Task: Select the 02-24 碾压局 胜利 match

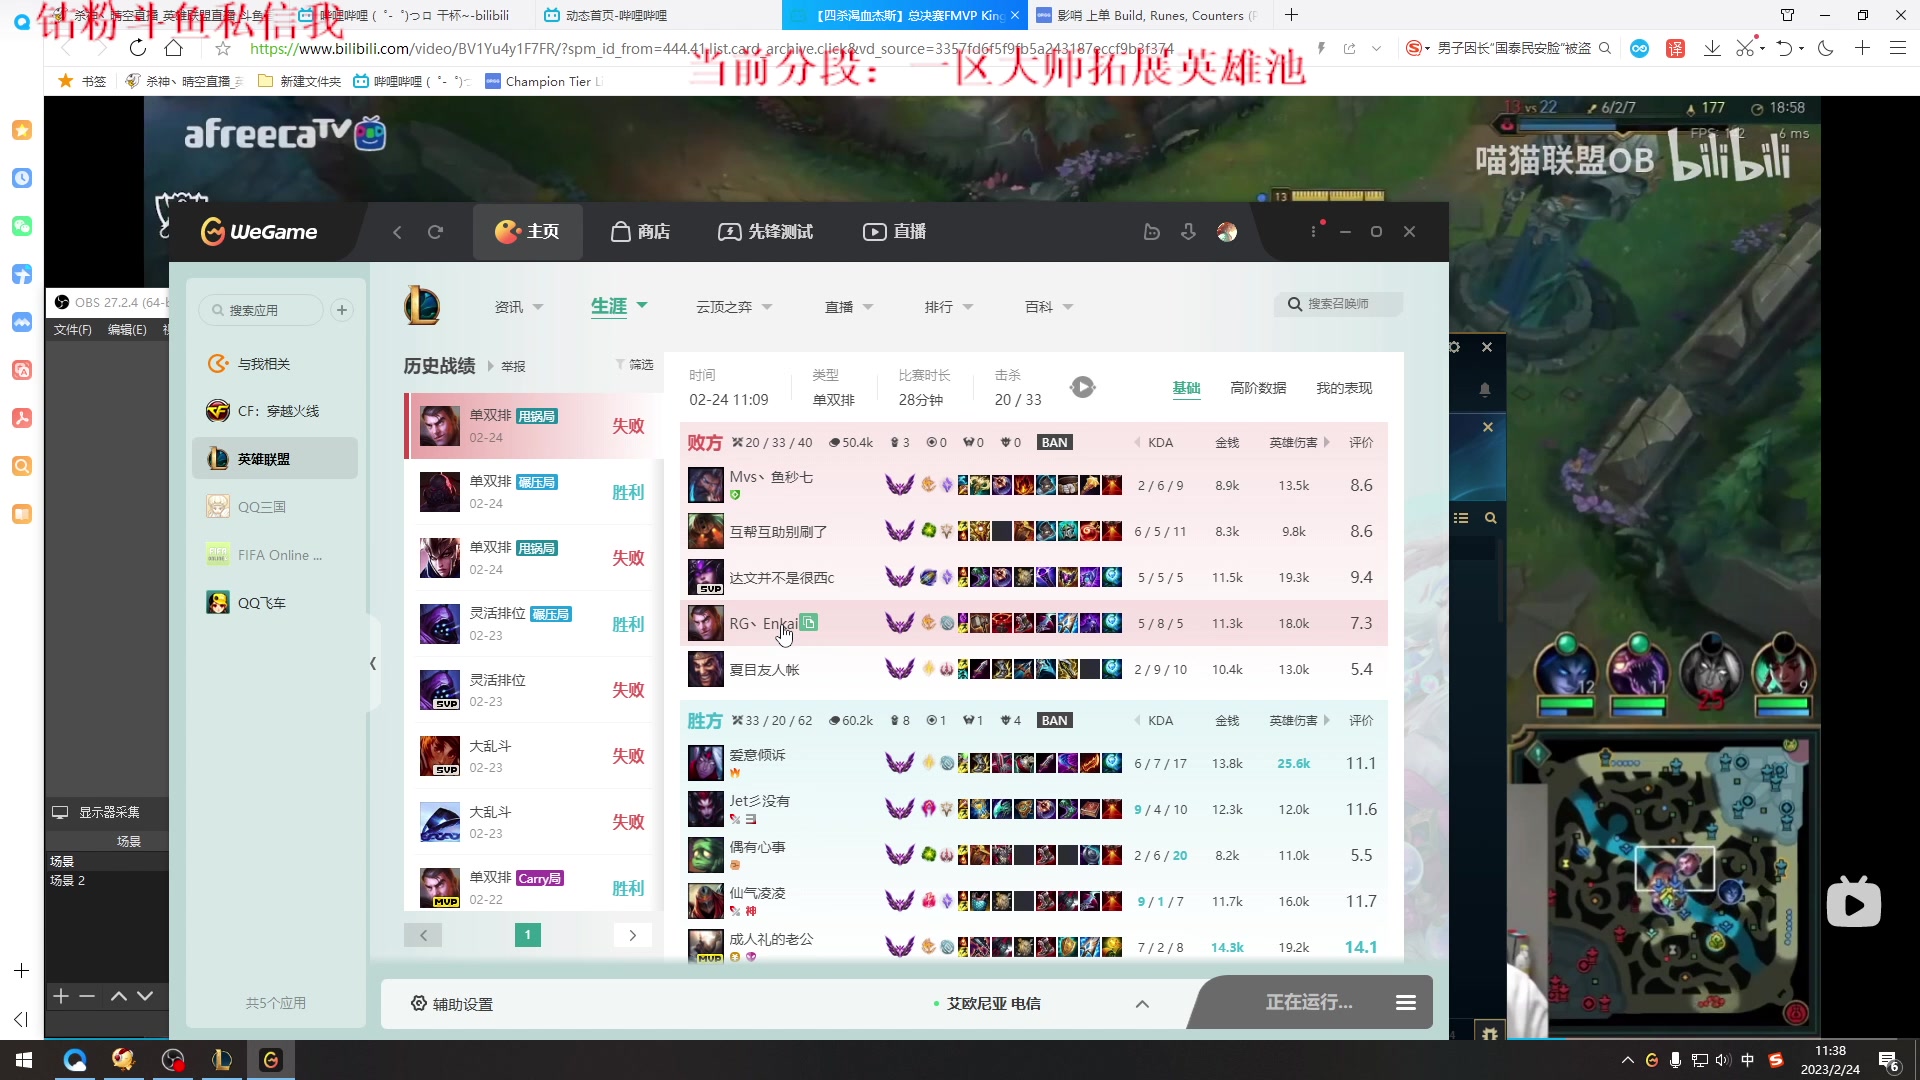Action: [532, 492]
